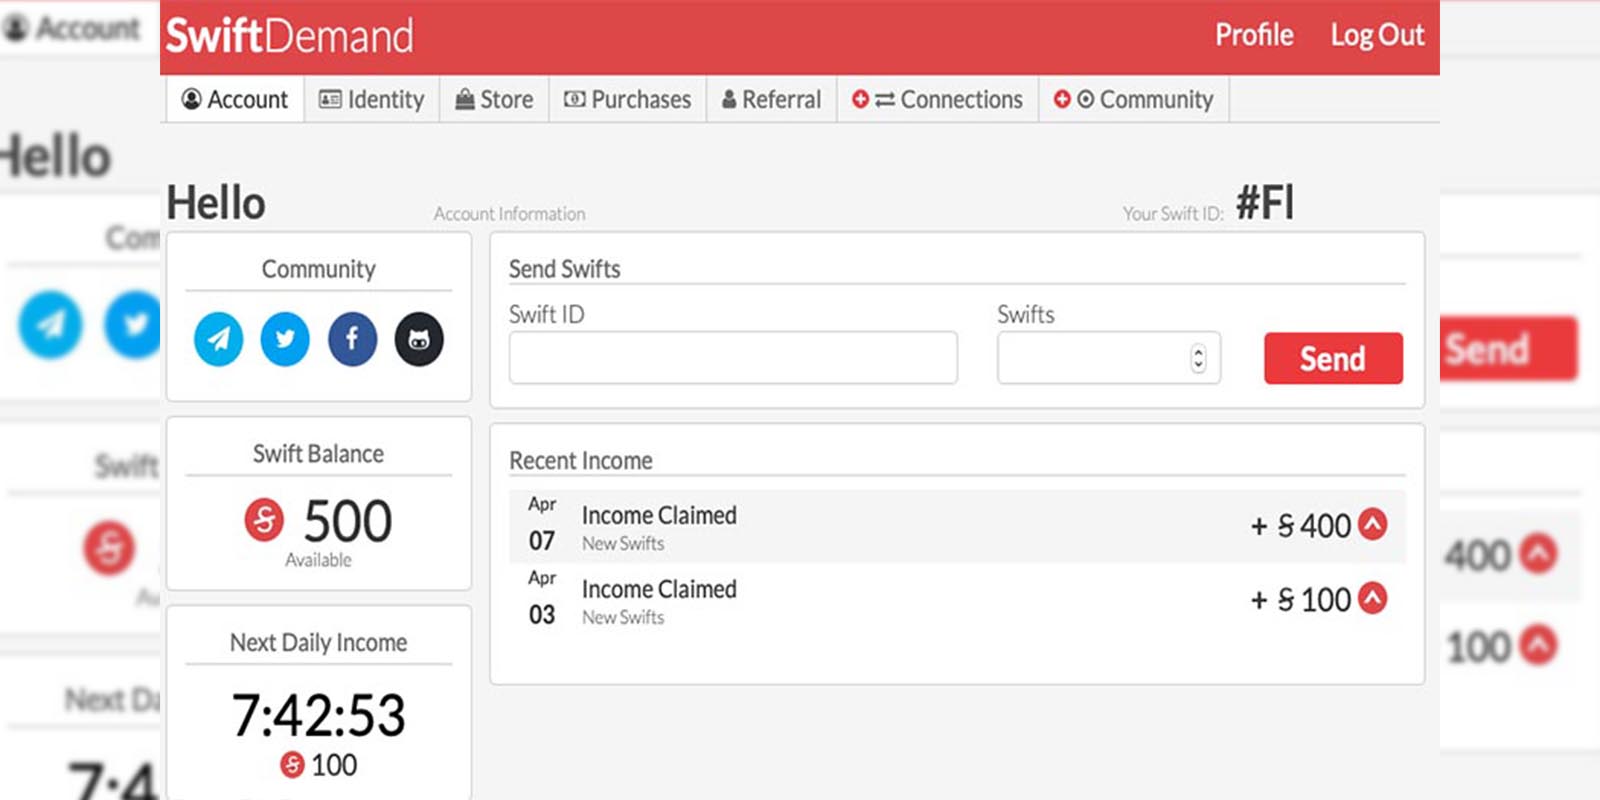Click the Log Out link
Screen dimensions: 1600x800
click(x=1377, y=35)
